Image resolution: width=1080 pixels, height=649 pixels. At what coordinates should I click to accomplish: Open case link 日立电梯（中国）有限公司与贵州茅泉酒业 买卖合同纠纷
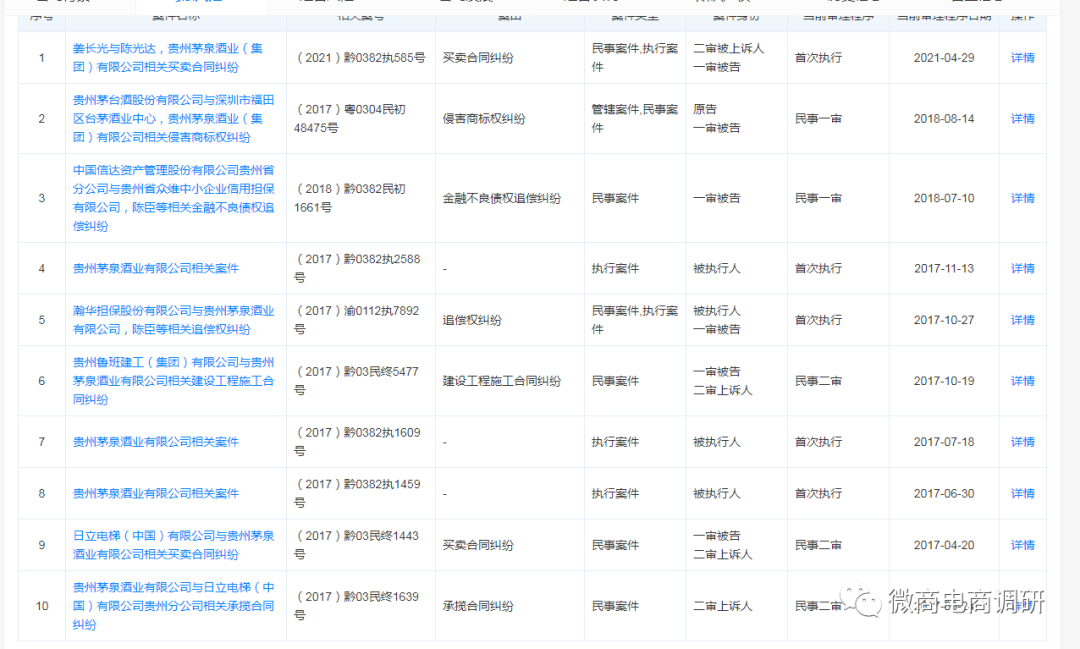point(174,545)
